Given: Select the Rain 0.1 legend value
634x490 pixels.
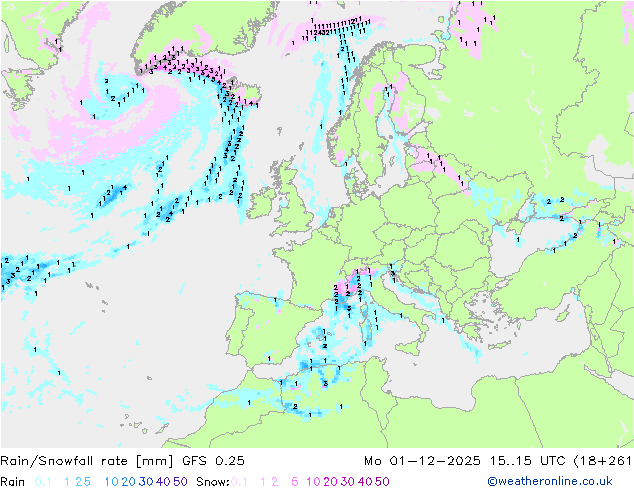Looking at the screenshot, I should pos(43,482).
